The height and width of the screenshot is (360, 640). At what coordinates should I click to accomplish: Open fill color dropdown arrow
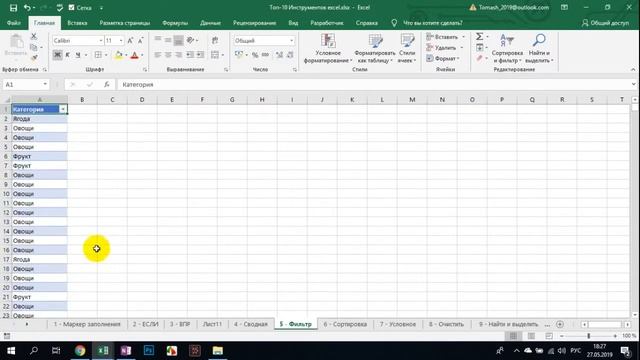126,55
